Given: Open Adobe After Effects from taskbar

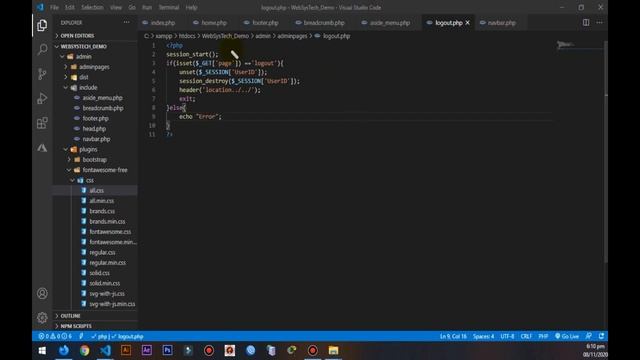Looking at the screenshot, I should (147, 350).
